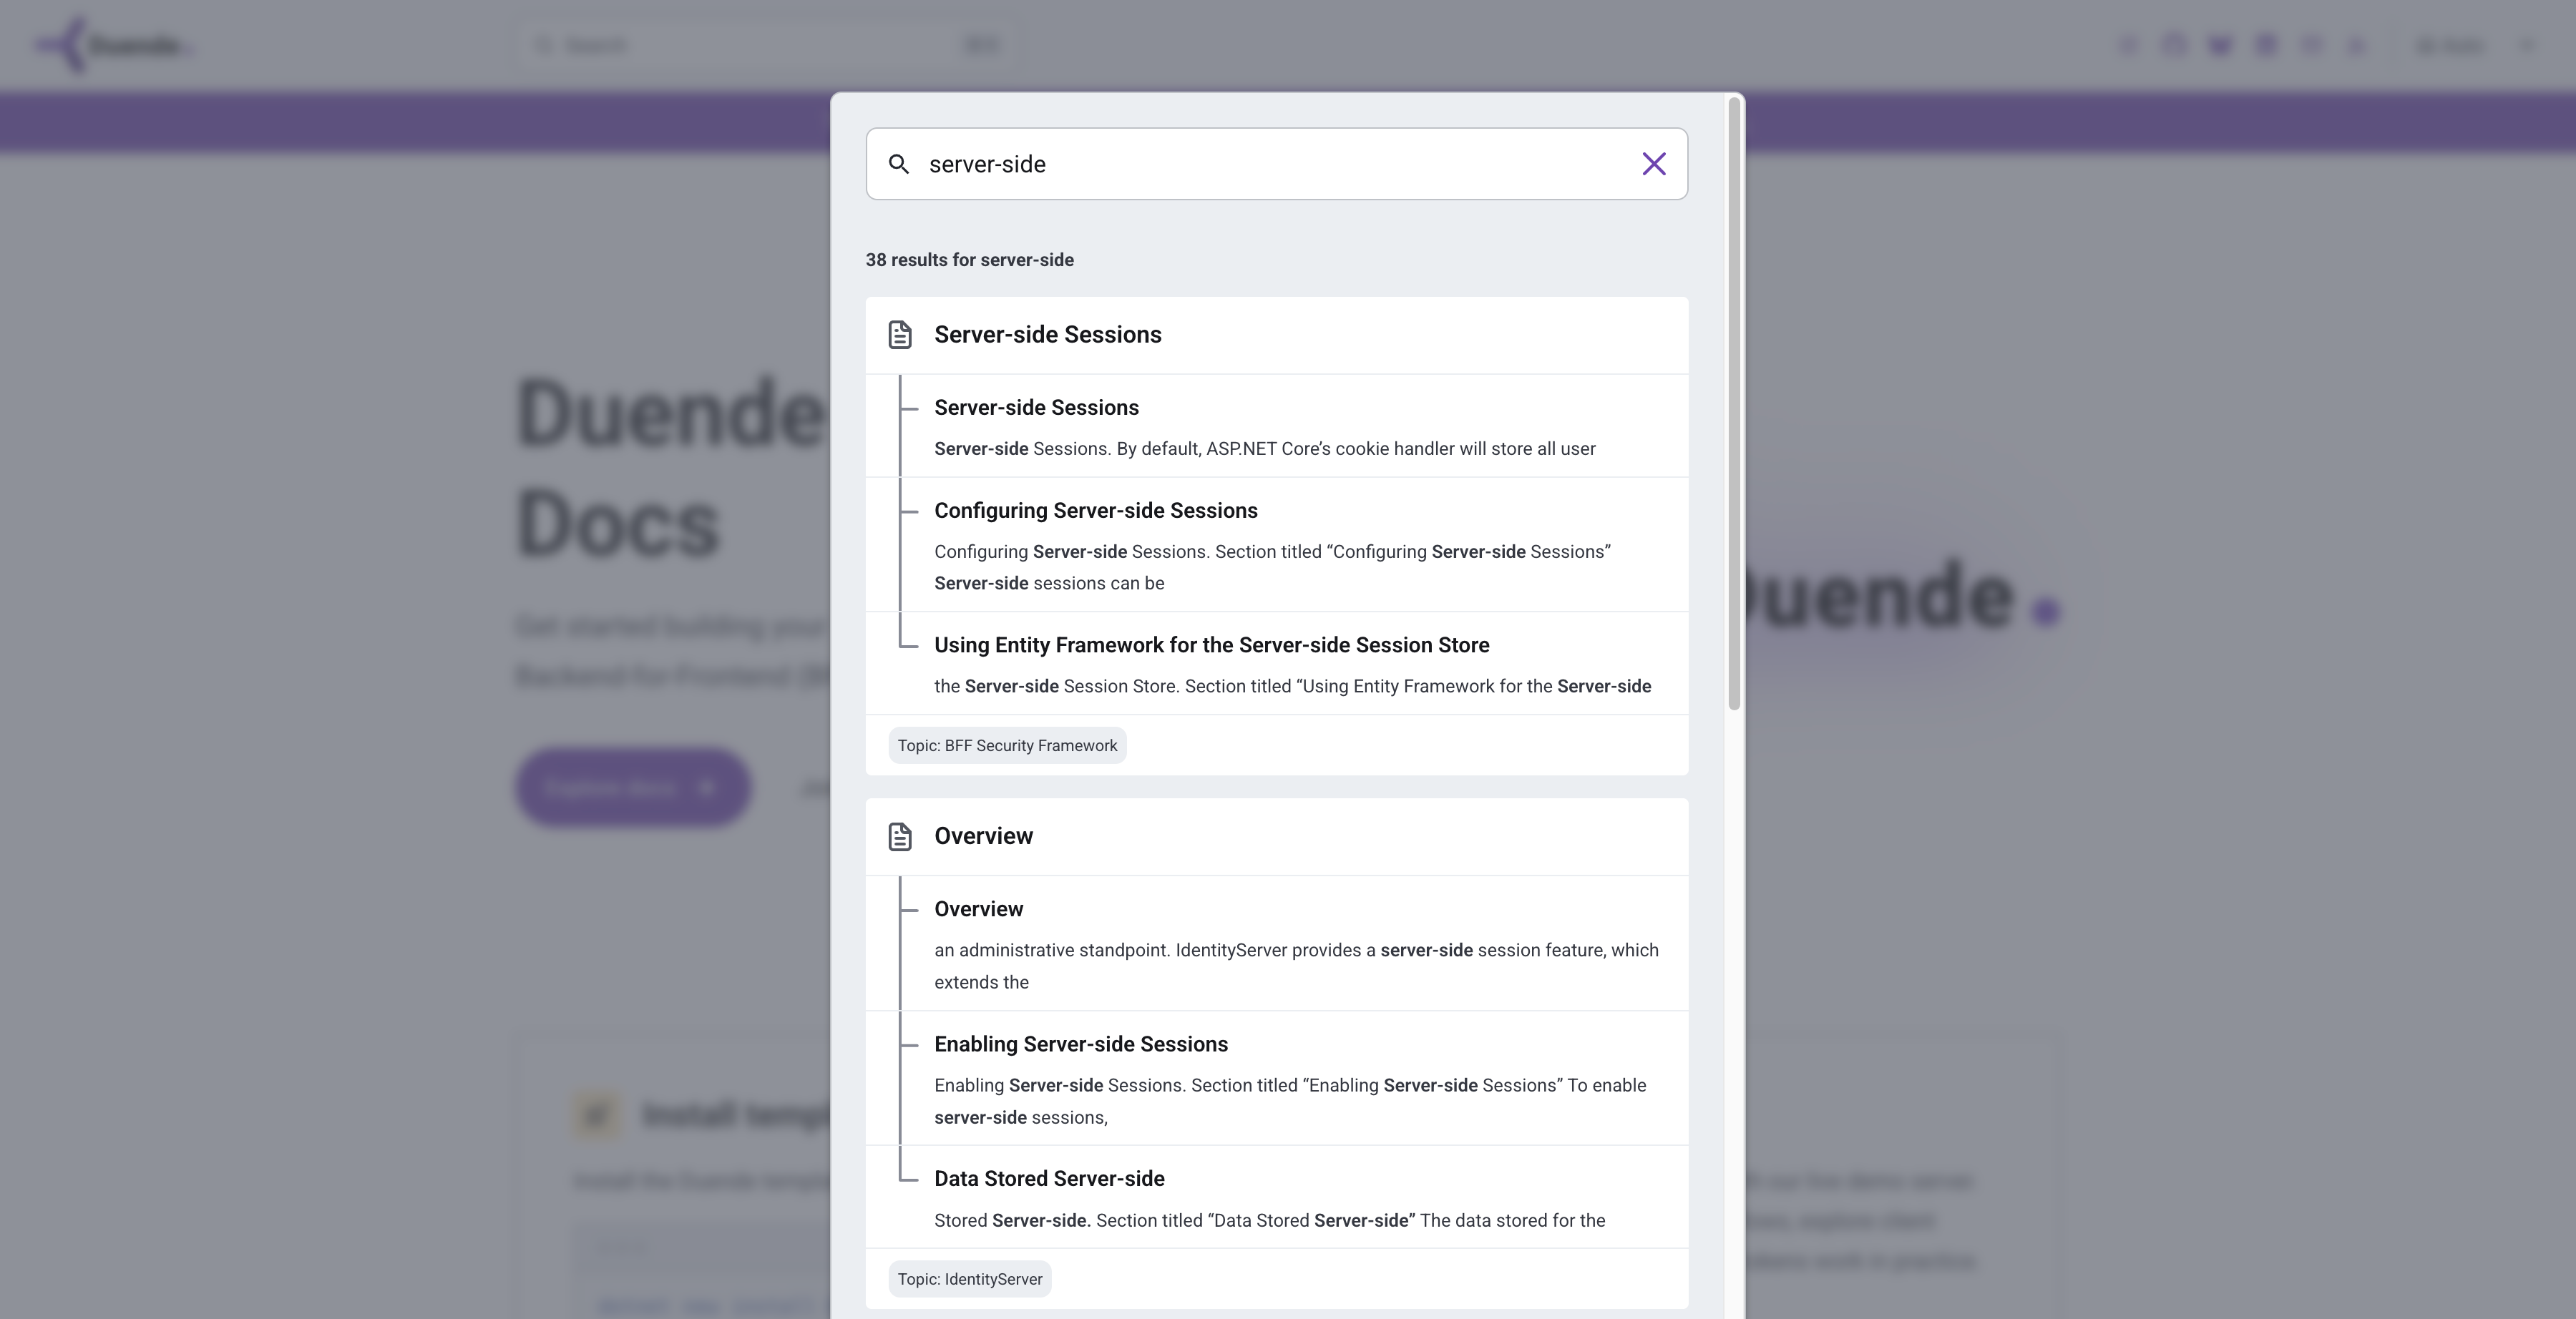
Task: Click the Topic: BFF Security Framework tag
Action: point(1007,746)
